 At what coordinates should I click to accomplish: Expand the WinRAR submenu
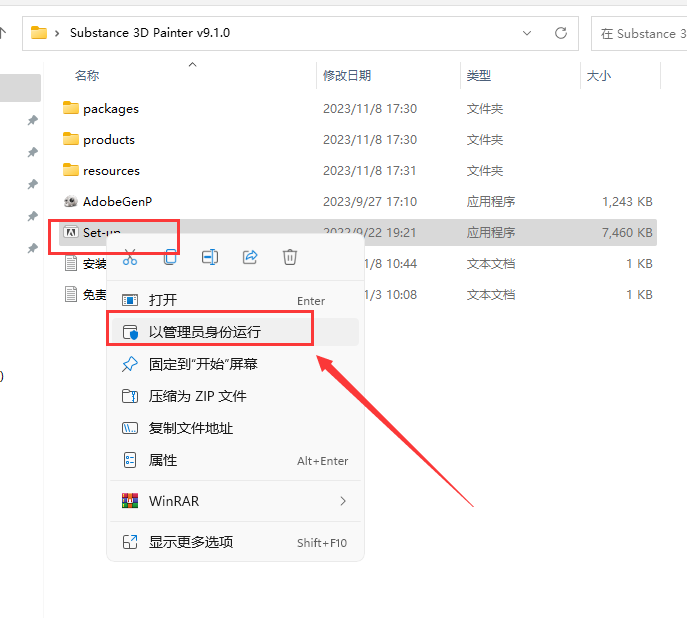[235, 501]
